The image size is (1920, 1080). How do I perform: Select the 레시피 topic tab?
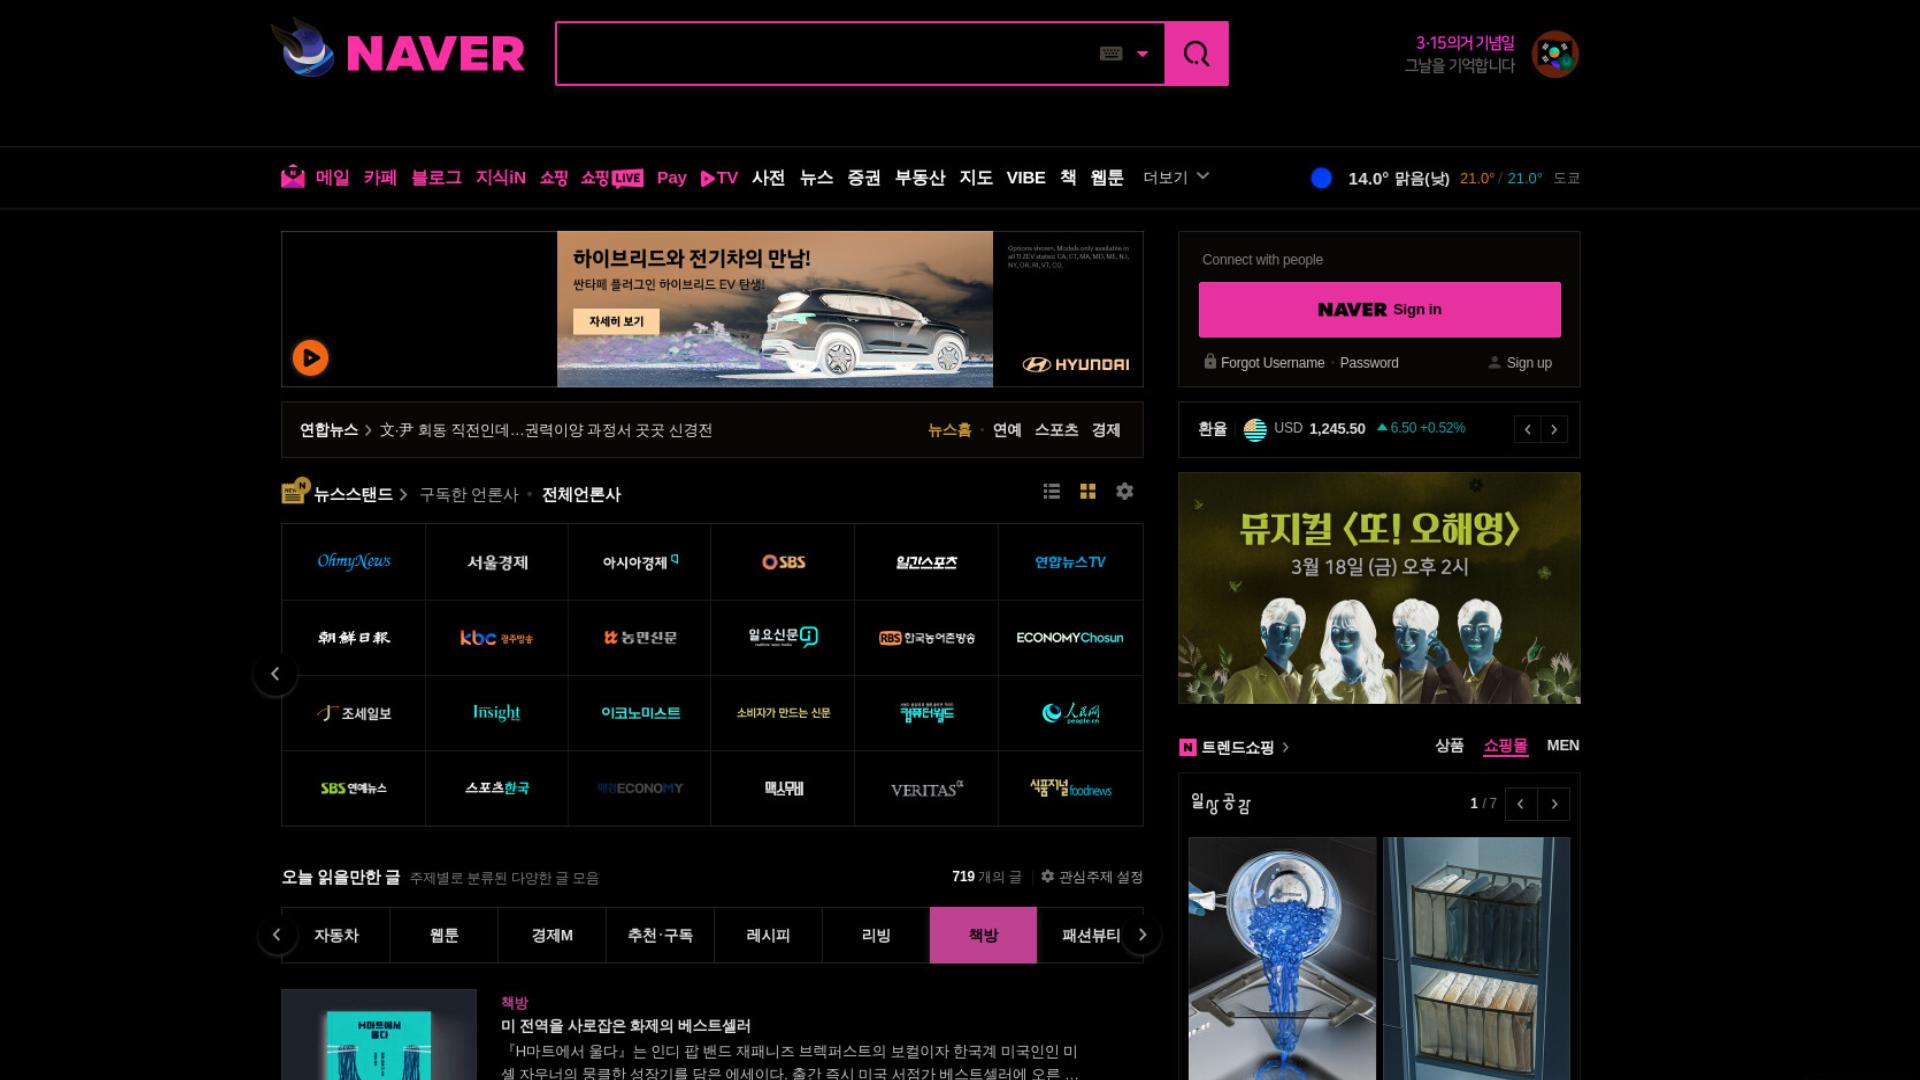click(768, 935)
